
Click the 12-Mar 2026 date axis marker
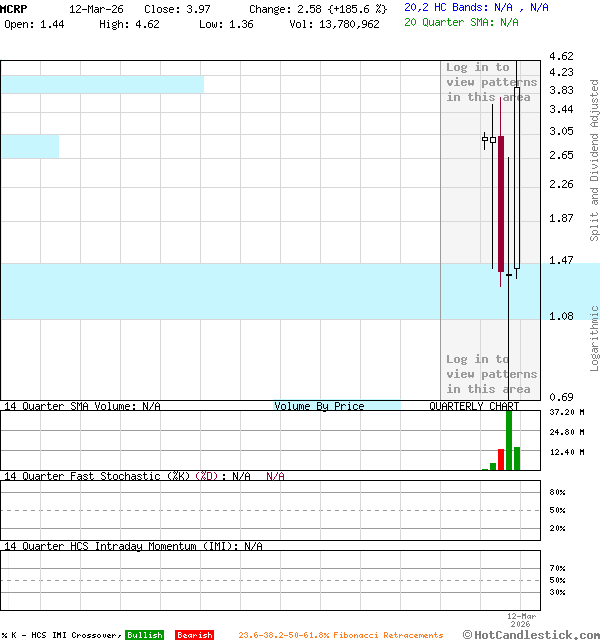[521, 619]
